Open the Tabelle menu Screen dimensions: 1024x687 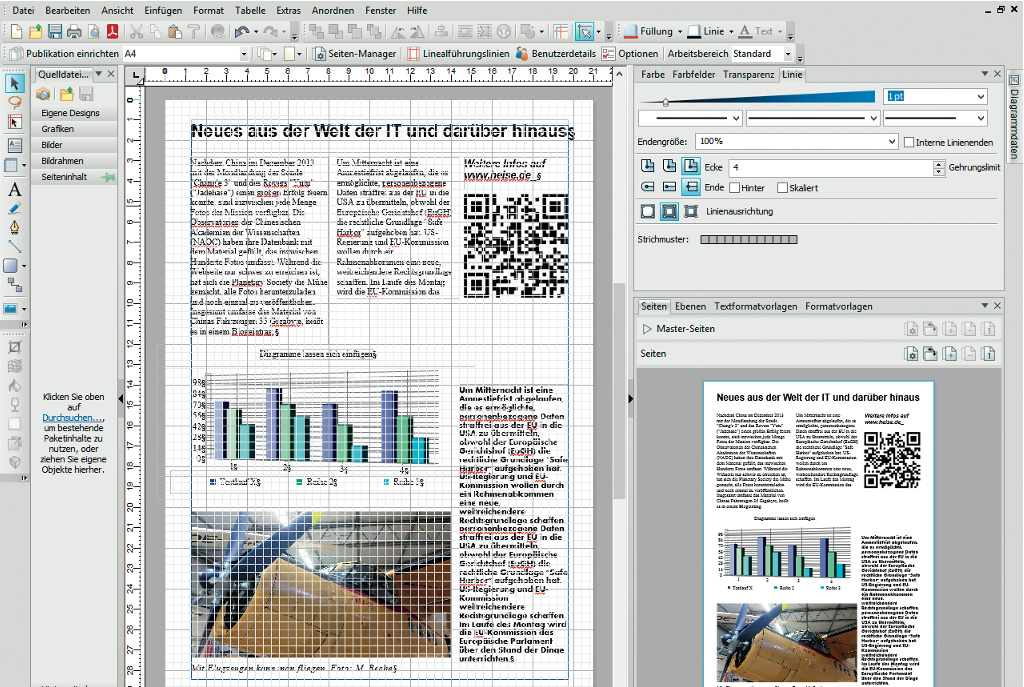pos(250,10)
